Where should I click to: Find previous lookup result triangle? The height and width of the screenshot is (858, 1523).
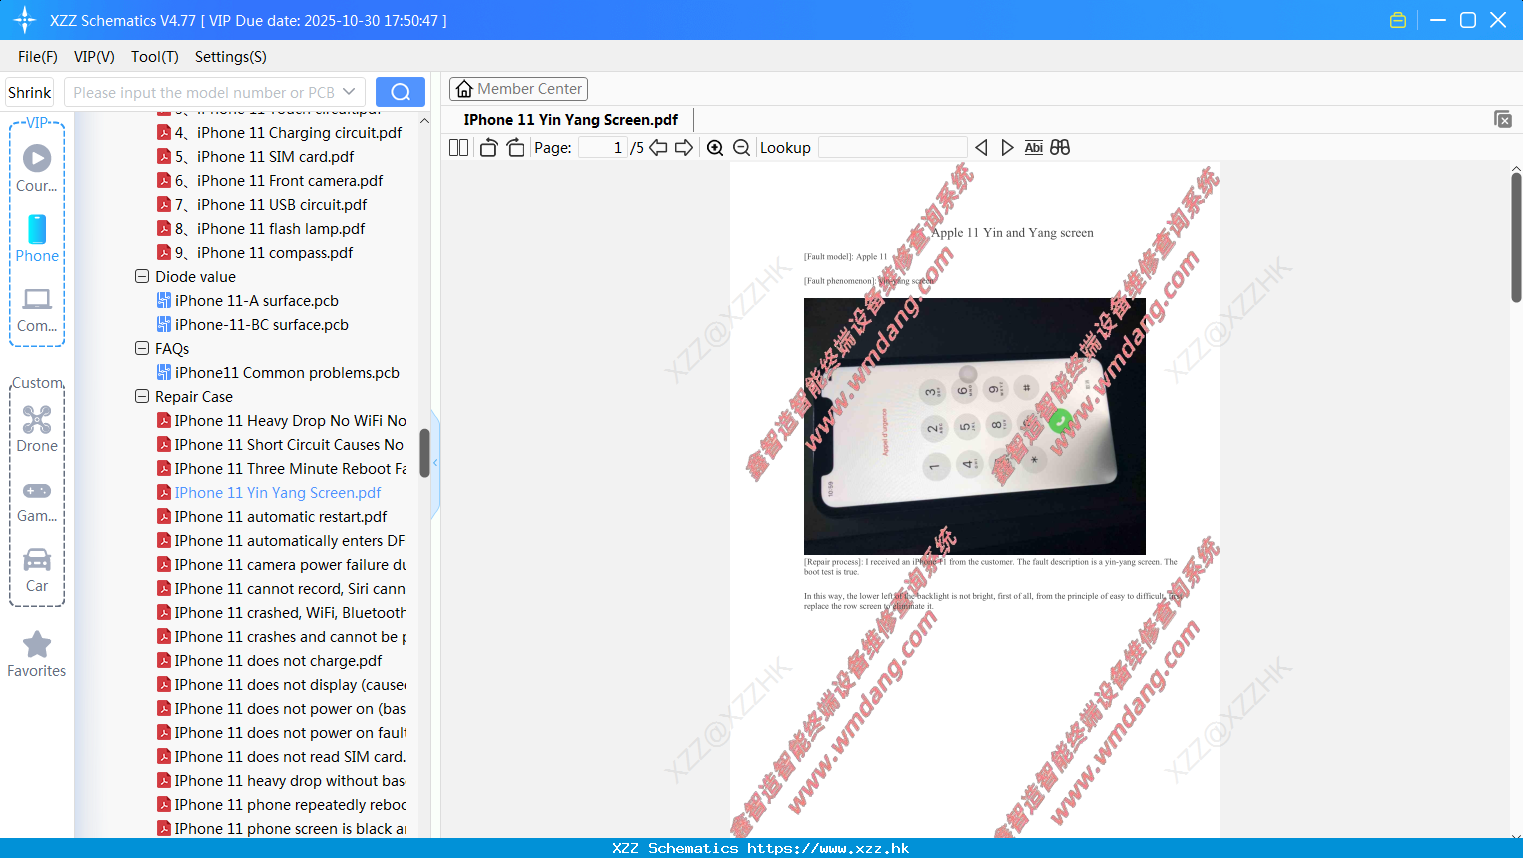[x=981, y=147]
